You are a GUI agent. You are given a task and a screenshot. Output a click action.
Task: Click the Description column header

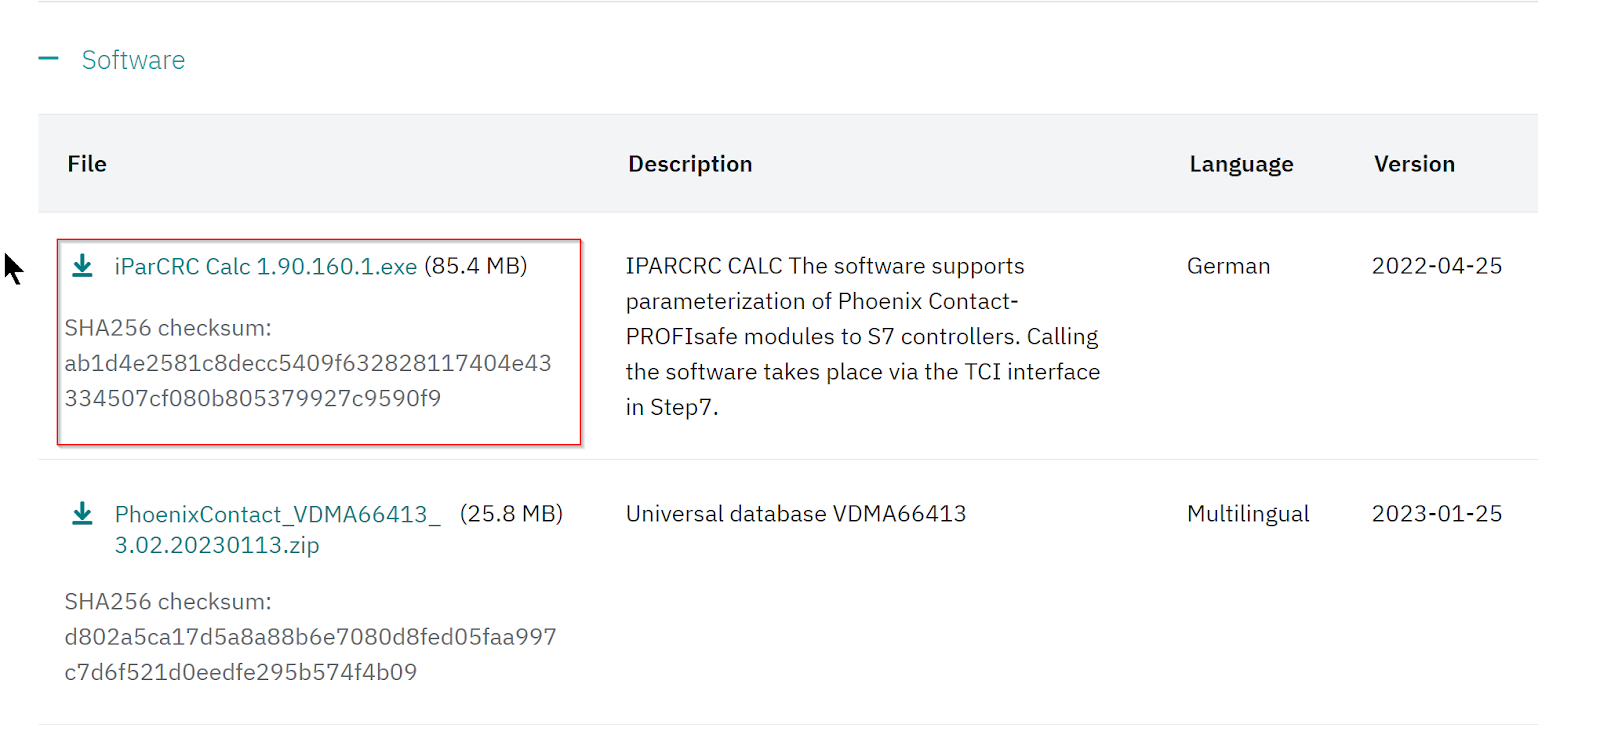(x=690, y=164)
